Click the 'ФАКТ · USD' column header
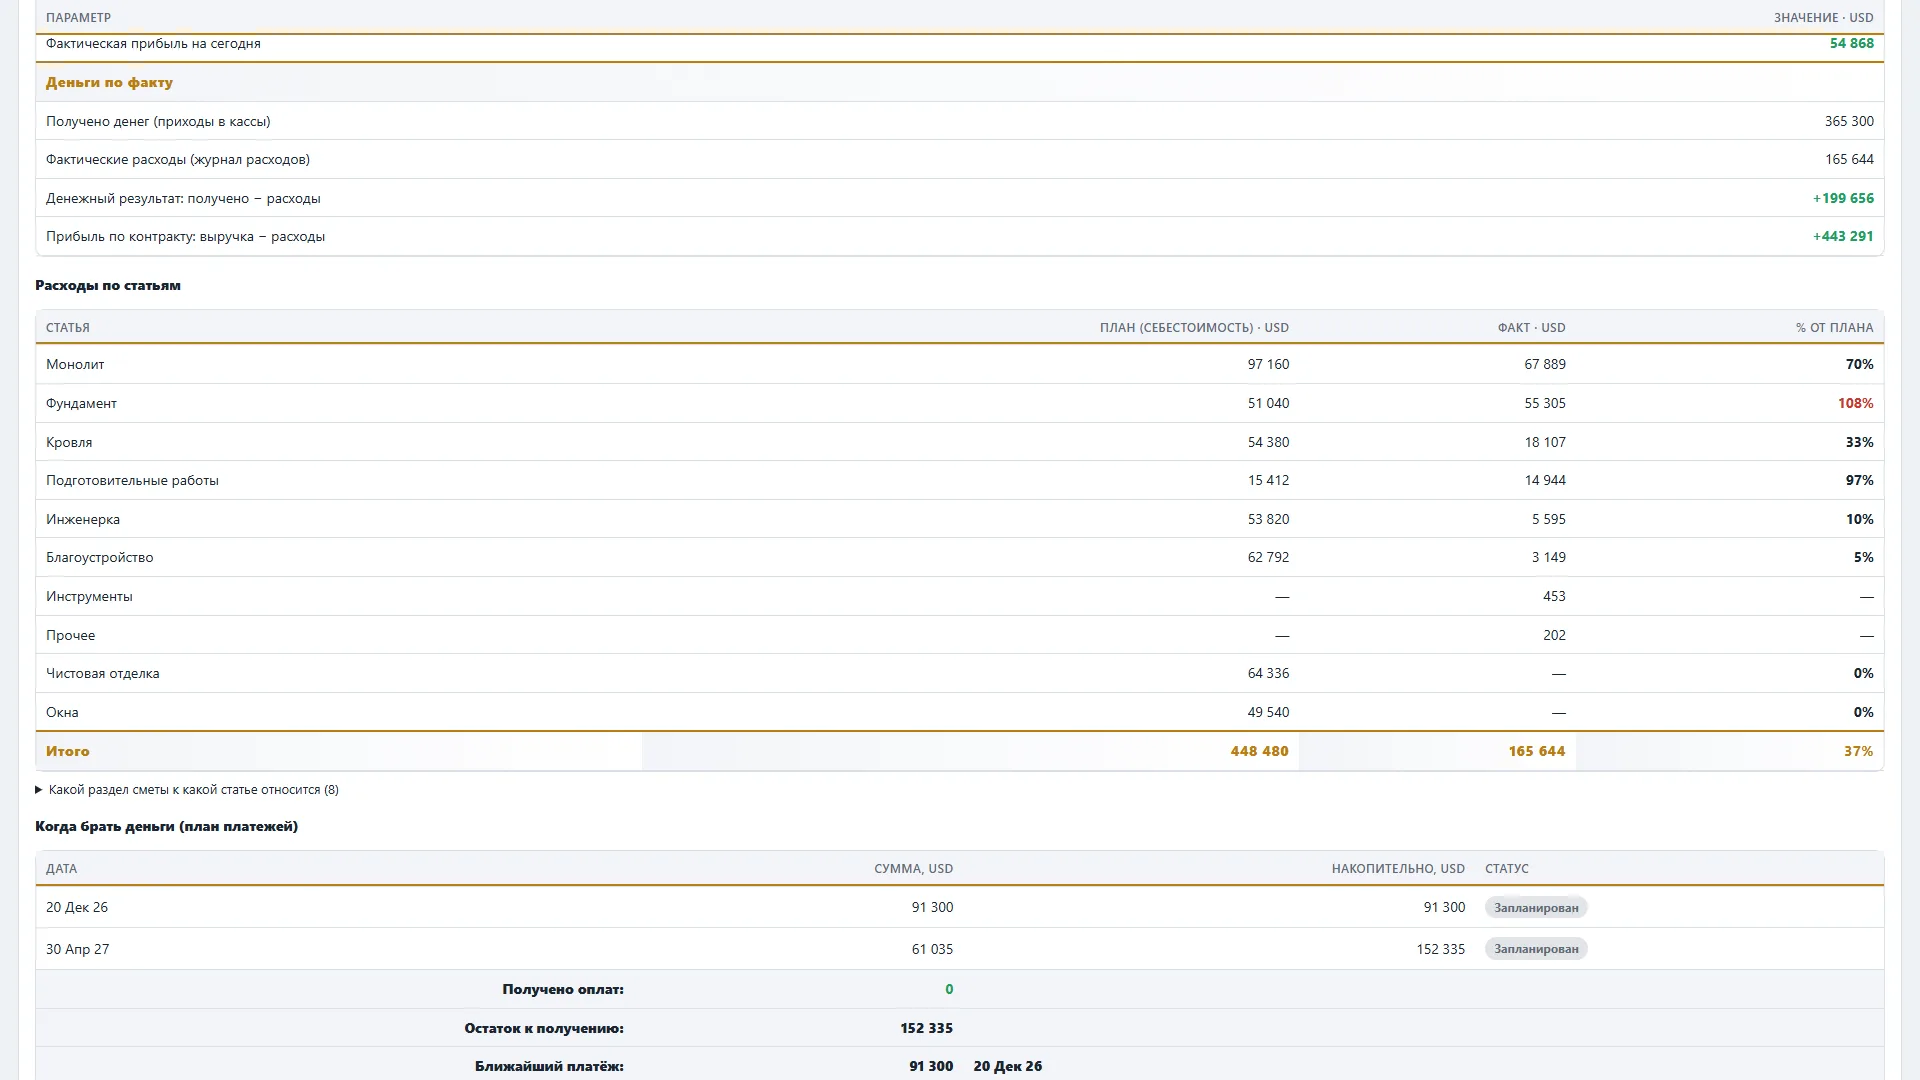Viewport: 1920px width, 1080px height. 1531,328
